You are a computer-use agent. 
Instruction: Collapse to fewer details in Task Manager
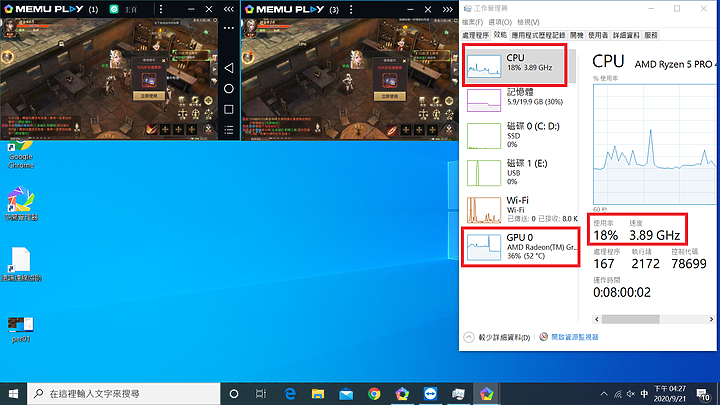497,338
